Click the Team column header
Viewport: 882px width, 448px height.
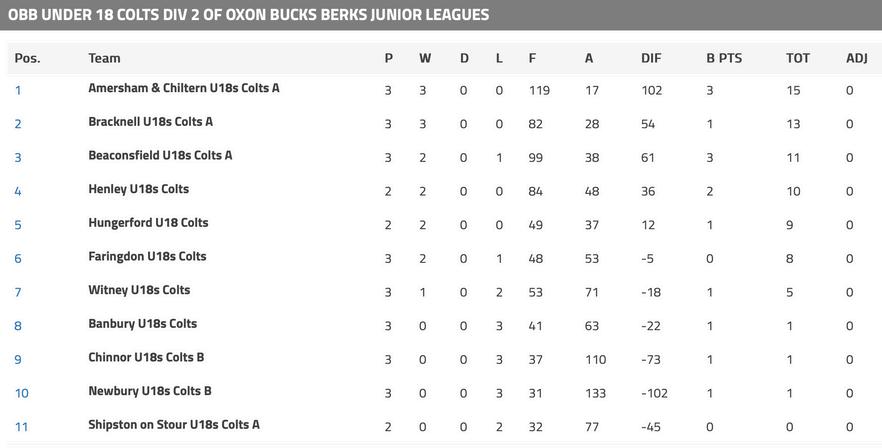[x=104, y=58]
